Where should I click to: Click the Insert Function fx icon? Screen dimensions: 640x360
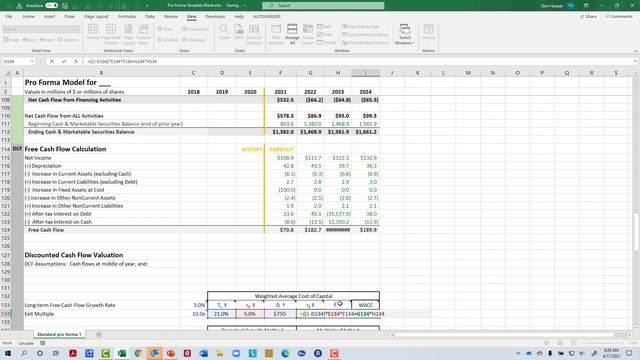click(x=76, y=61)
